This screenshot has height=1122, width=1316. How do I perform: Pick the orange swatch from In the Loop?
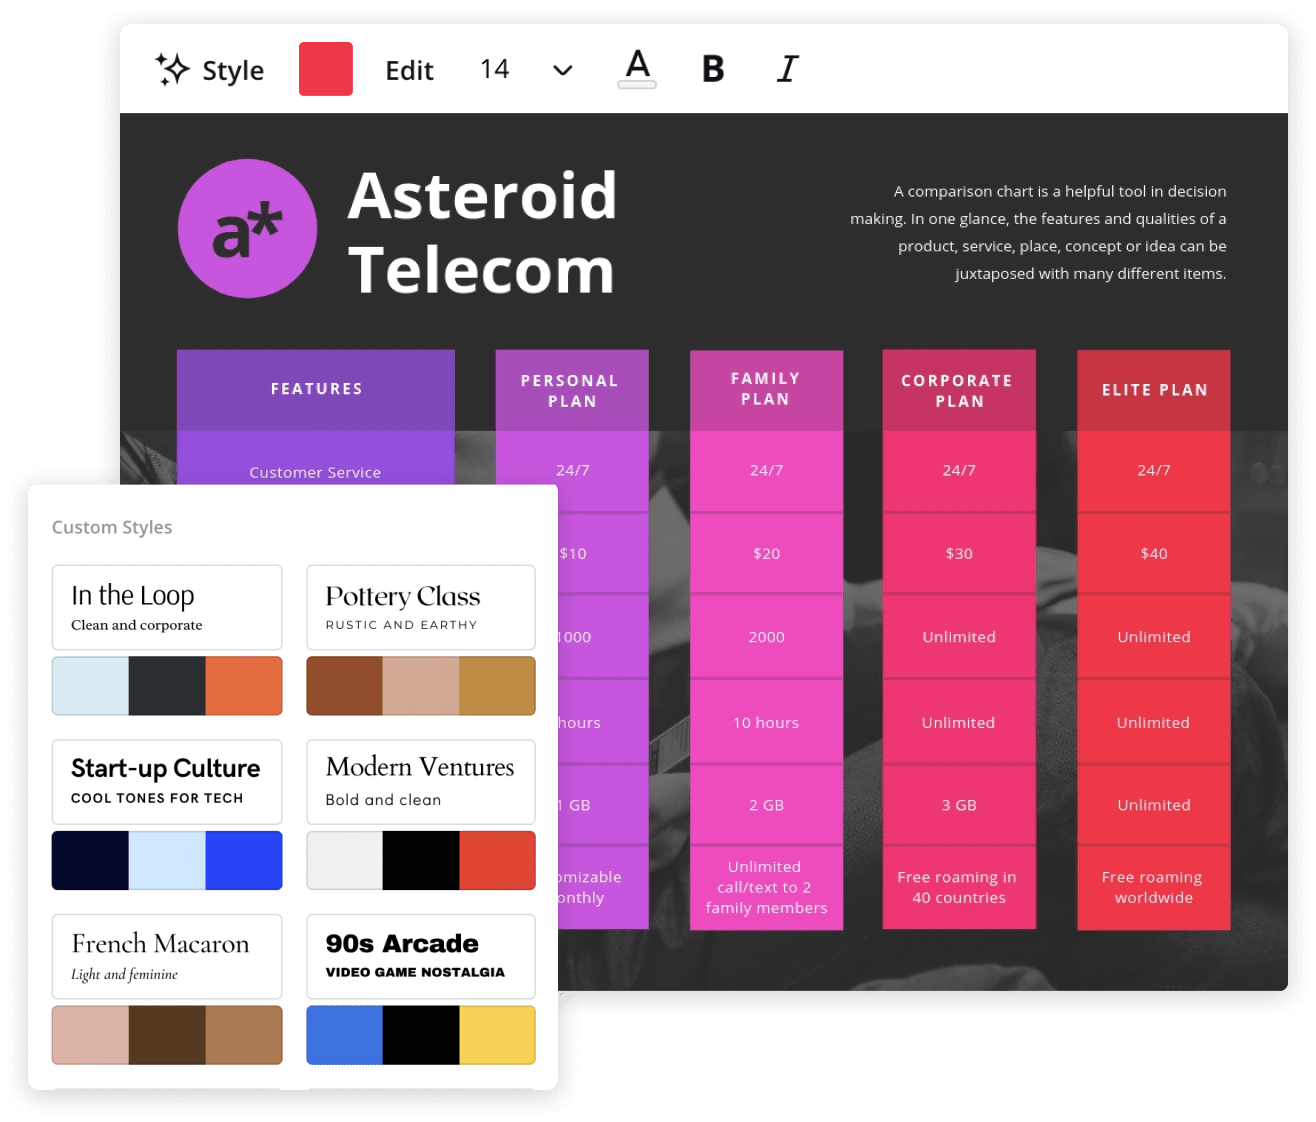click(x=243, y=685)
